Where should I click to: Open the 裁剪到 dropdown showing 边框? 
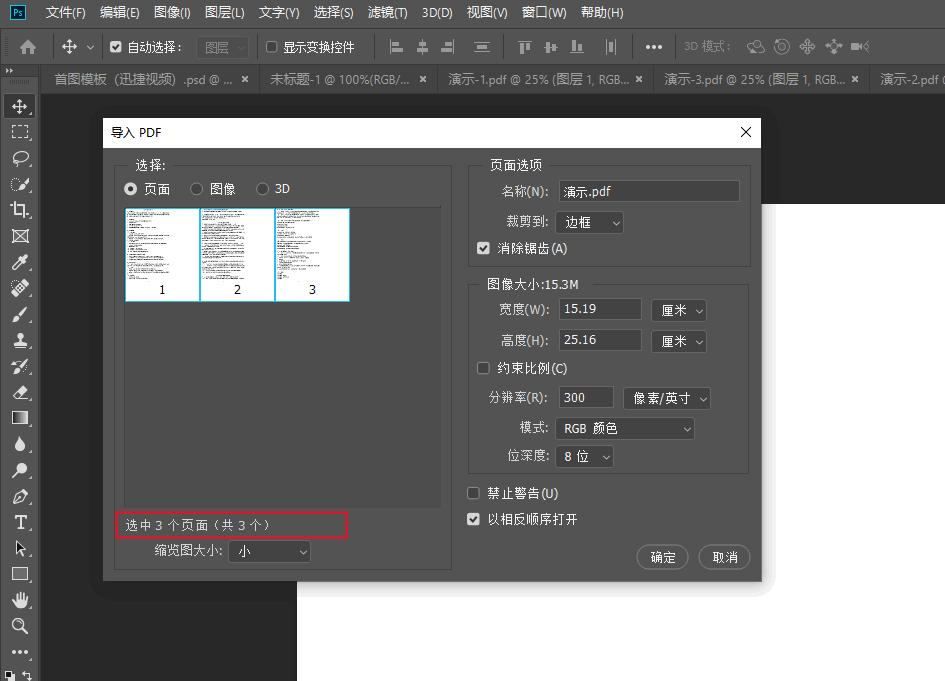pos(589,222)
